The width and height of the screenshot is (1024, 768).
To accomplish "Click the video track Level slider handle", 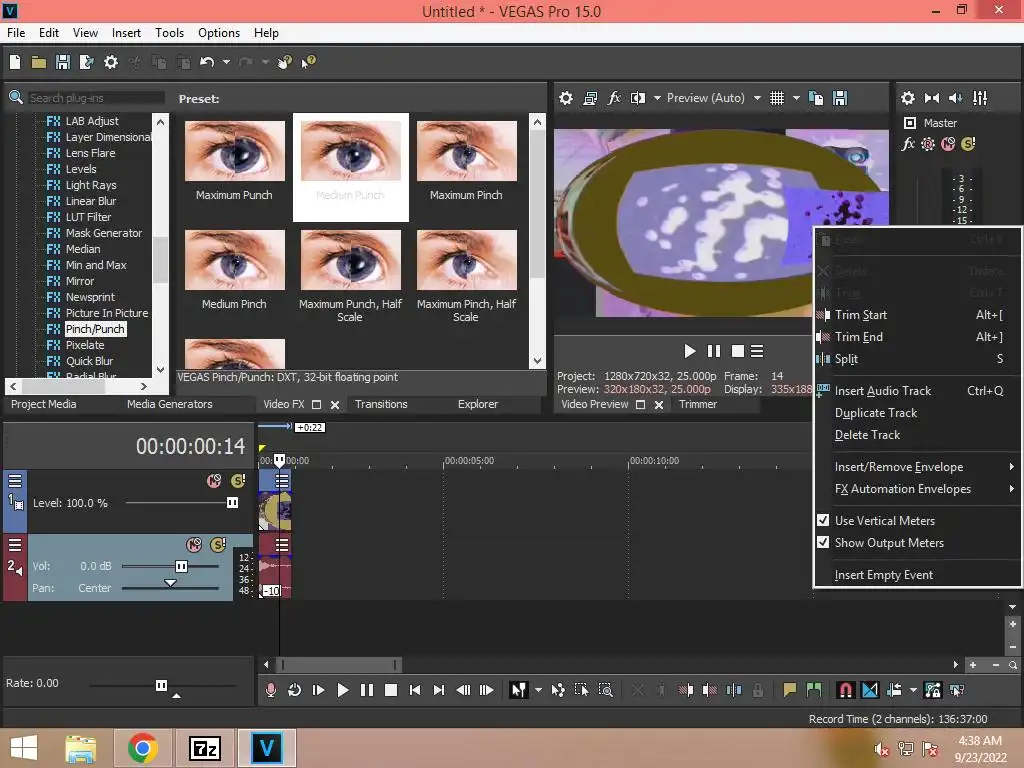I will [232, 503].
